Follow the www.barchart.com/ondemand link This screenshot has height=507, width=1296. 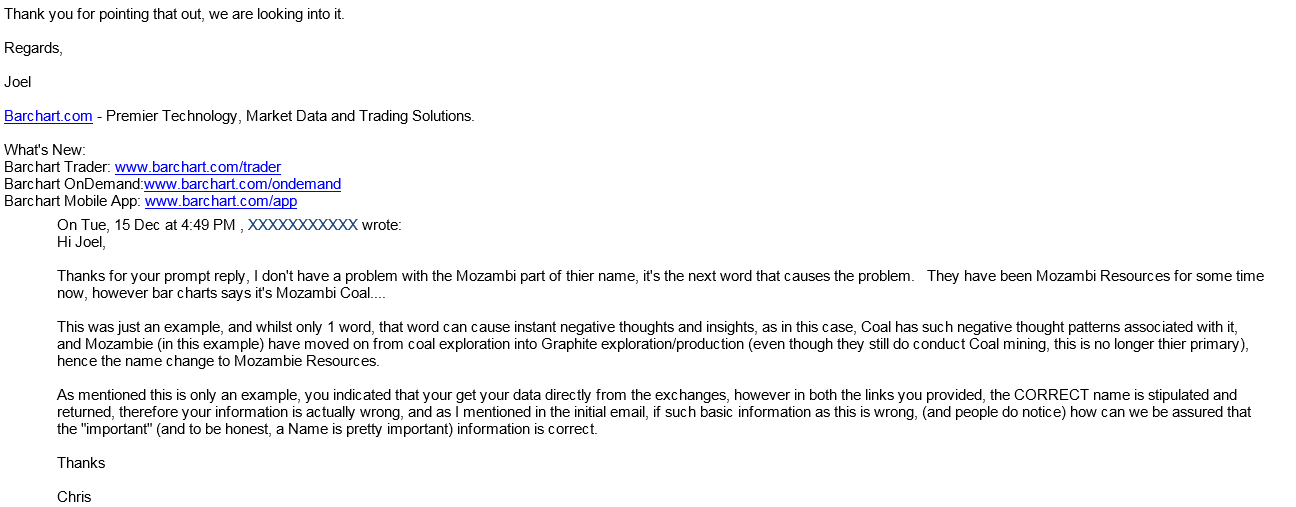tap(243, 184)
